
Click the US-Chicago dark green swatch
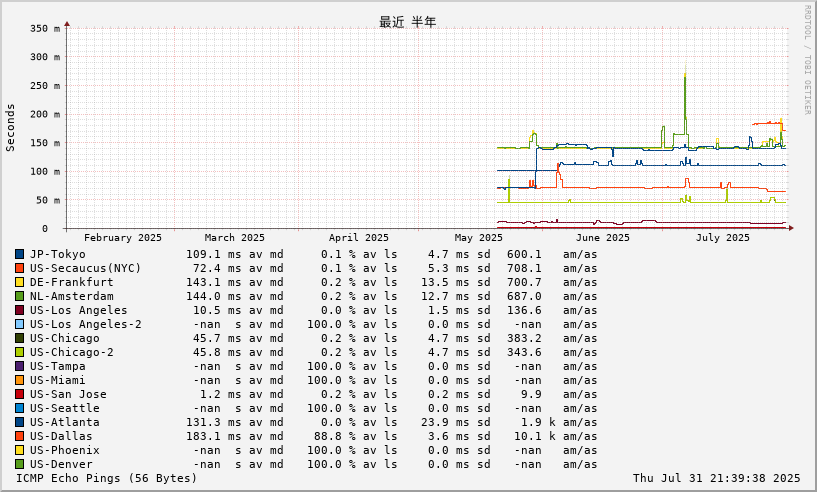(x=19, y=339)
